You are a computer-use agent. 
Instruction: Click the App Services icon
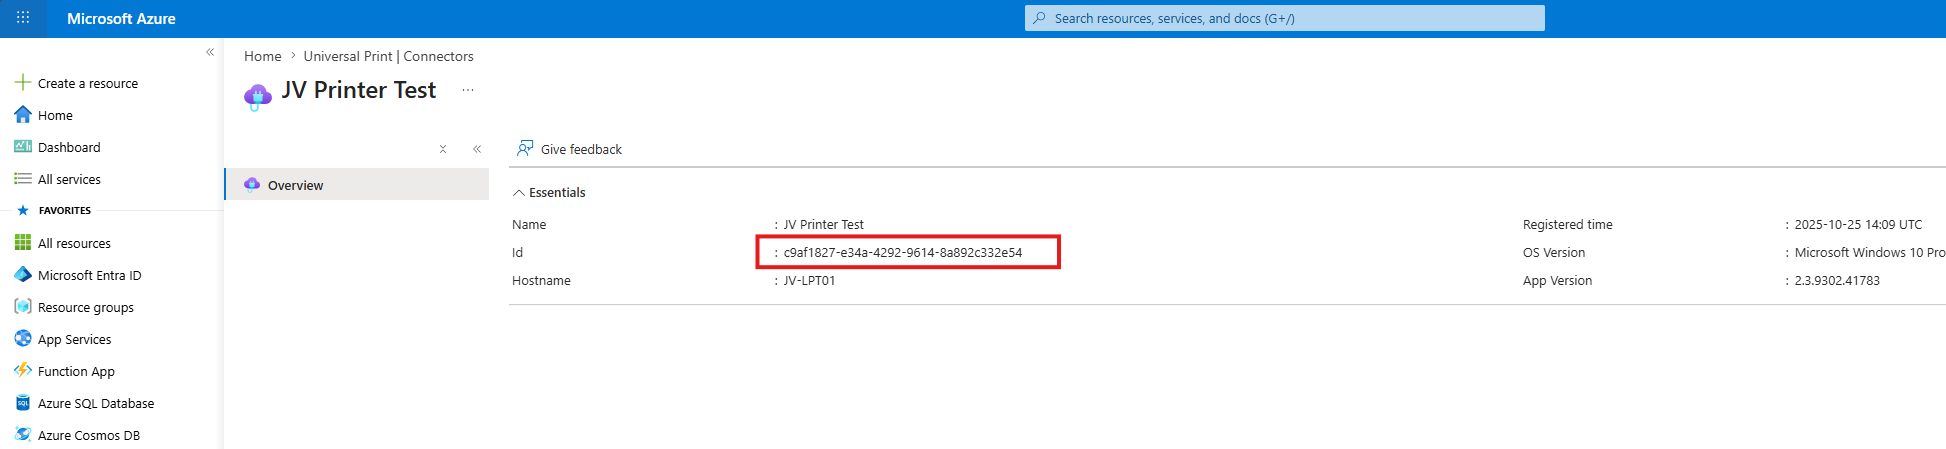(x=23, y=339)
